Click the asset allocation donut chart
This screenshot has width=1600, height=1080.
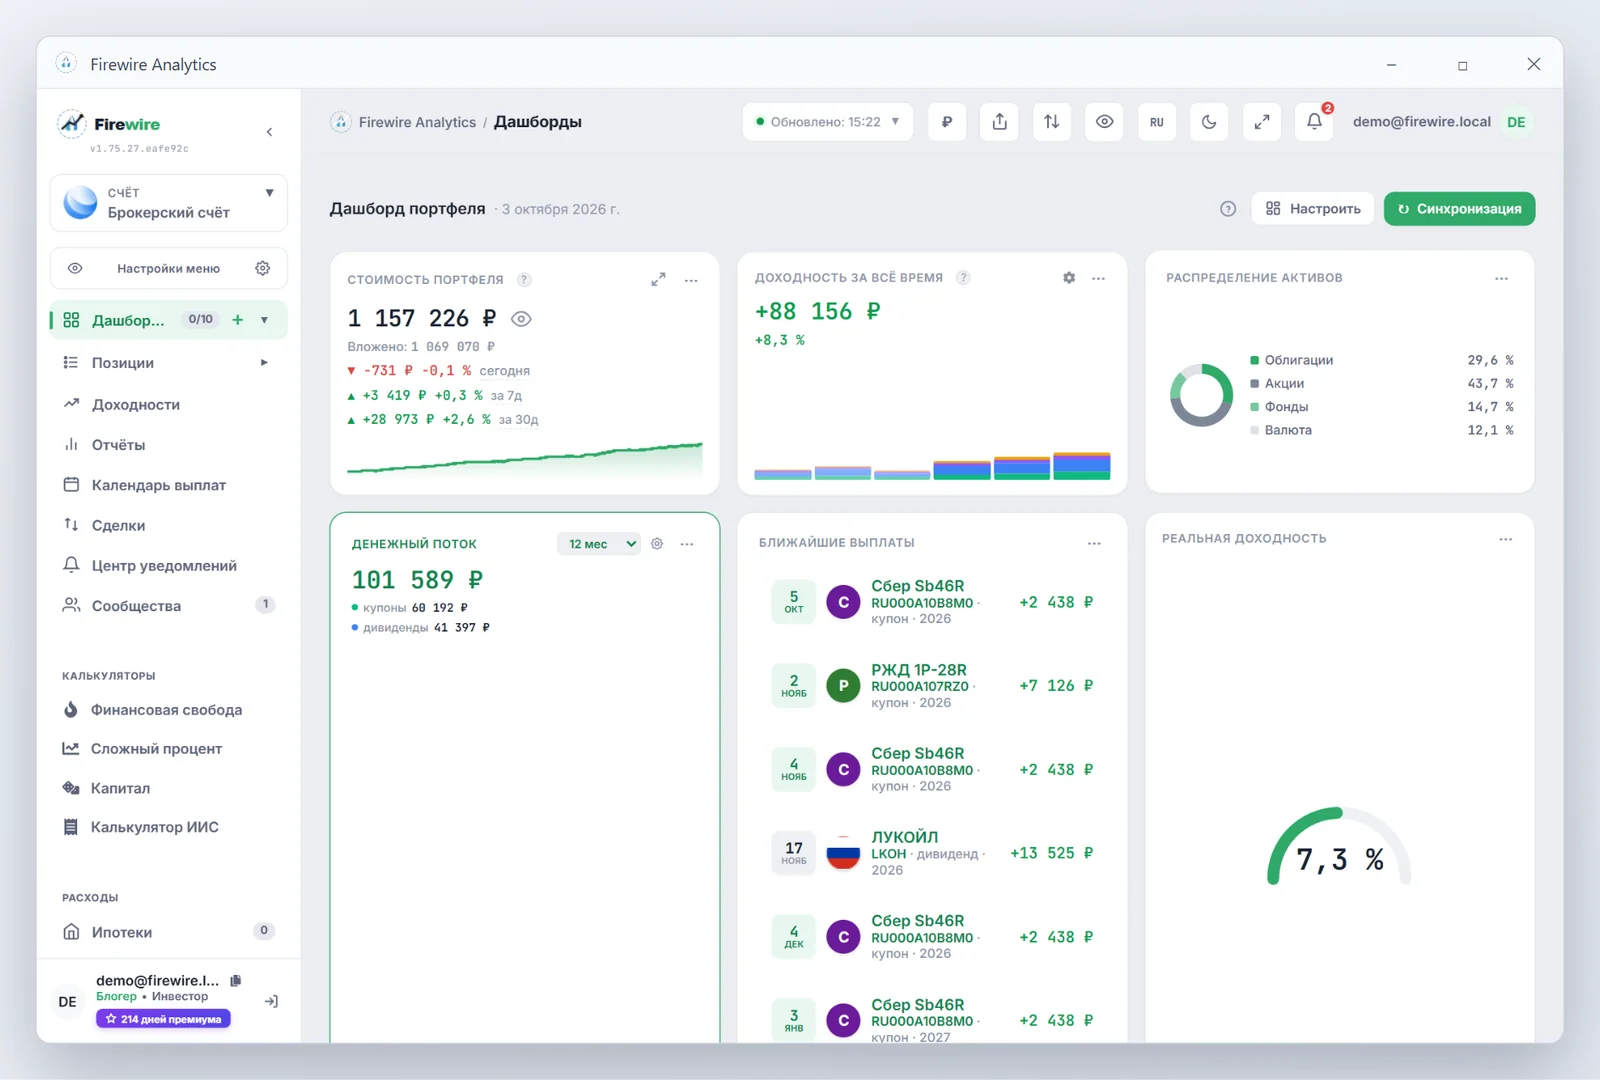coord(1201,395)
